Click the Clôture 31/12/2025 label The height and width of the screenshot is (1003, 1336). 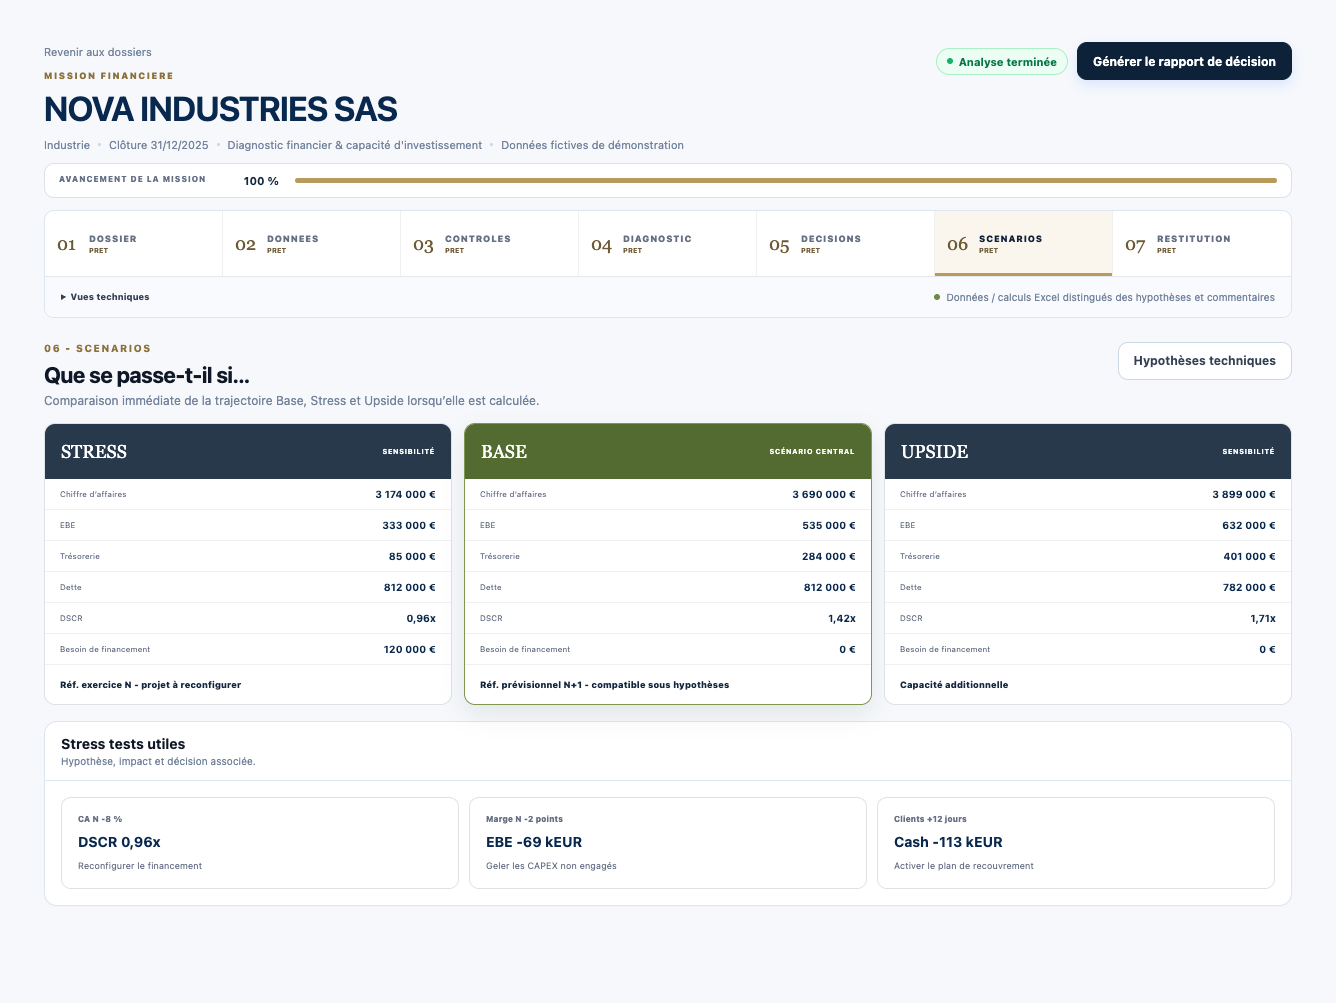pyautogui.click(x=159, y=145)
